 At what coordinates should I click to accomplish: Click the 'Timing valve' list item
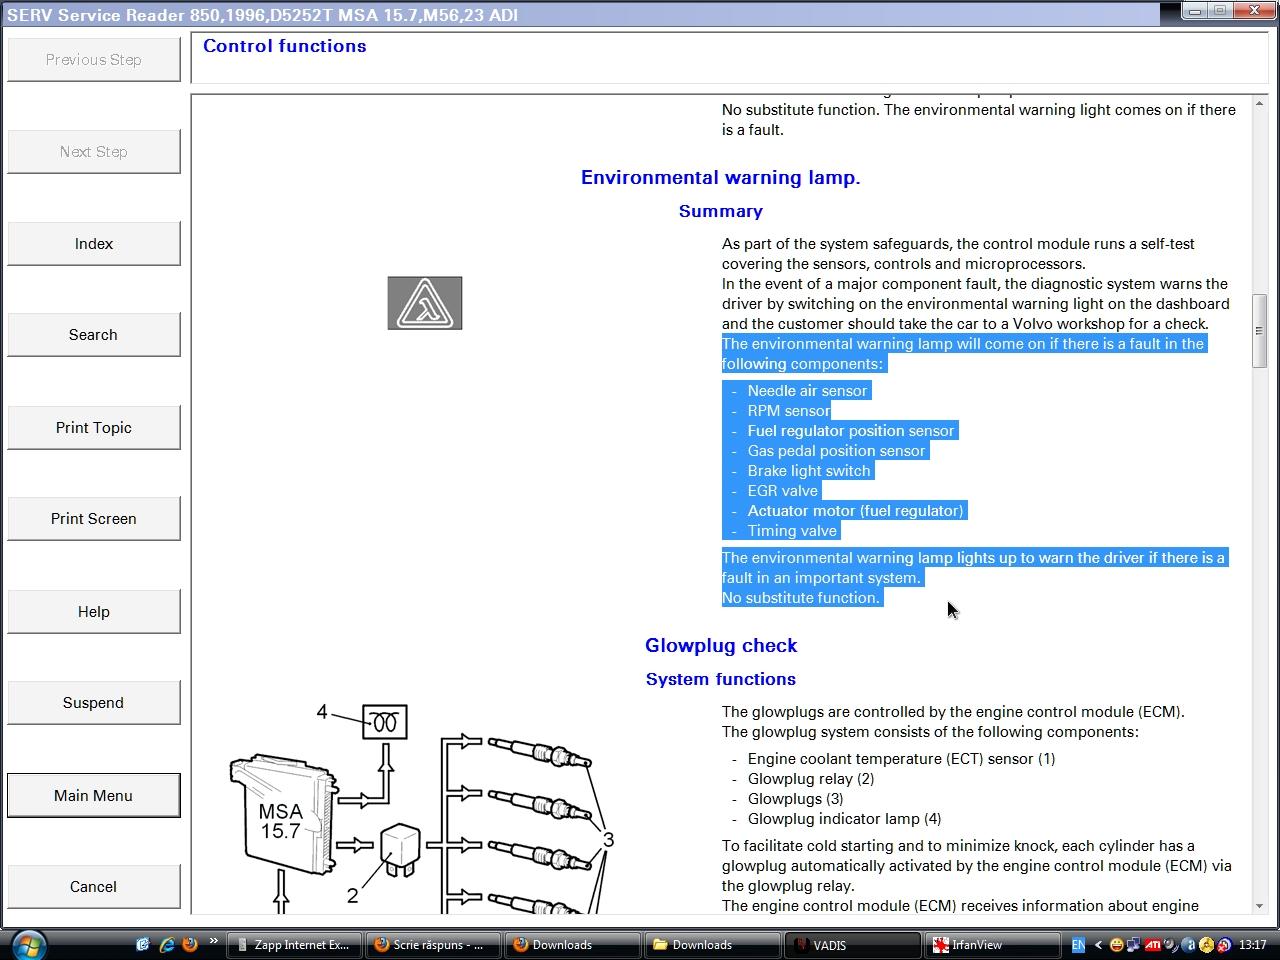click(x=792, y=531)
